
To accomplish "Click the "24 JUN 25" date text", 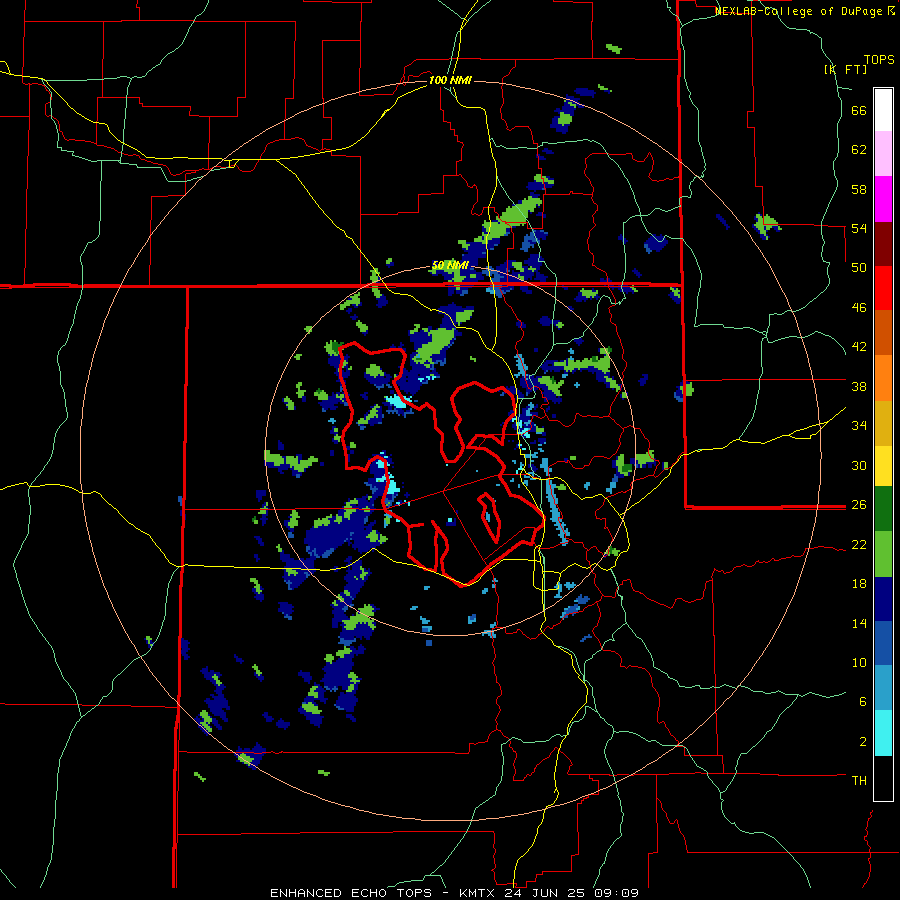I will click(x=546, y=893).
